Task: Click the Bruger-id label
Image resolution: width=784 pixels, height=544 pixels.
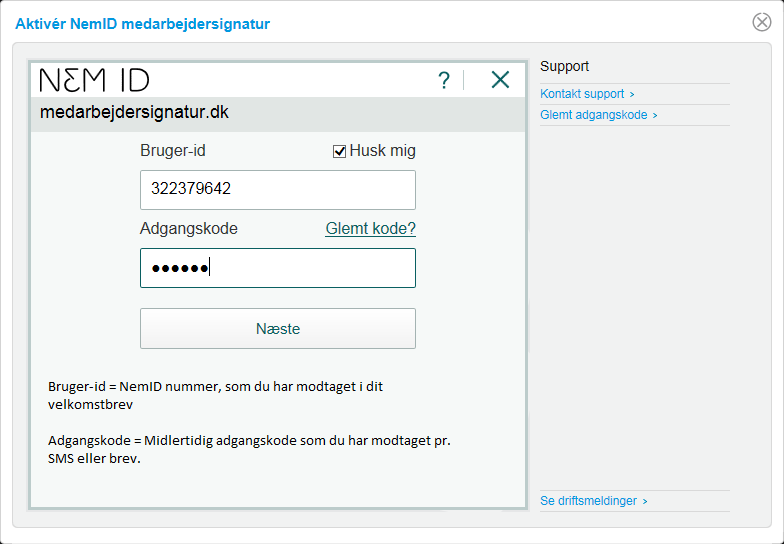Action: point(172,150)
